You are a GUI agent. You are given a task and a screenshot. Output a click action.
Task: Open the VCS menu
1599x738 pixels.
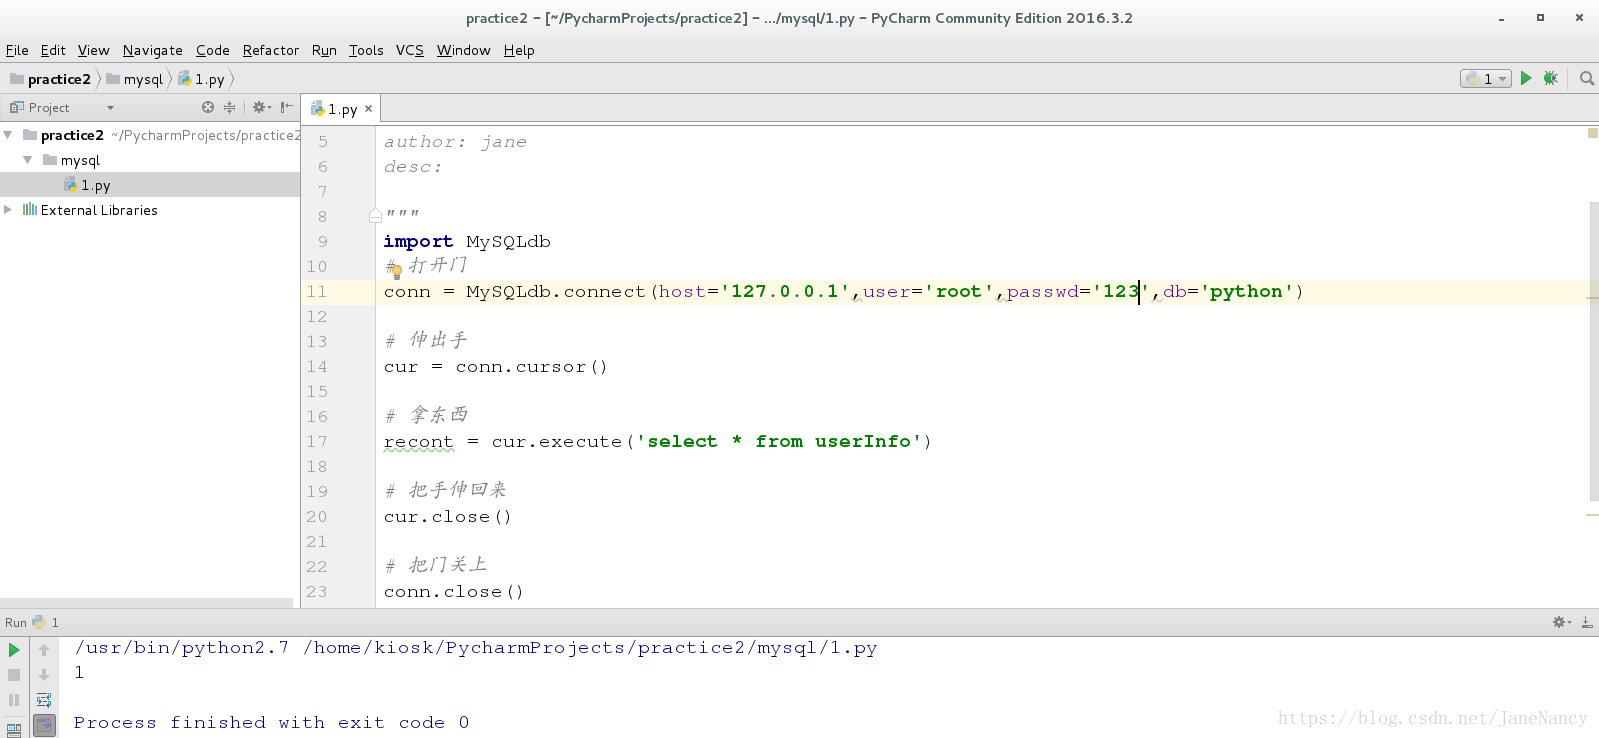[409, 50]
